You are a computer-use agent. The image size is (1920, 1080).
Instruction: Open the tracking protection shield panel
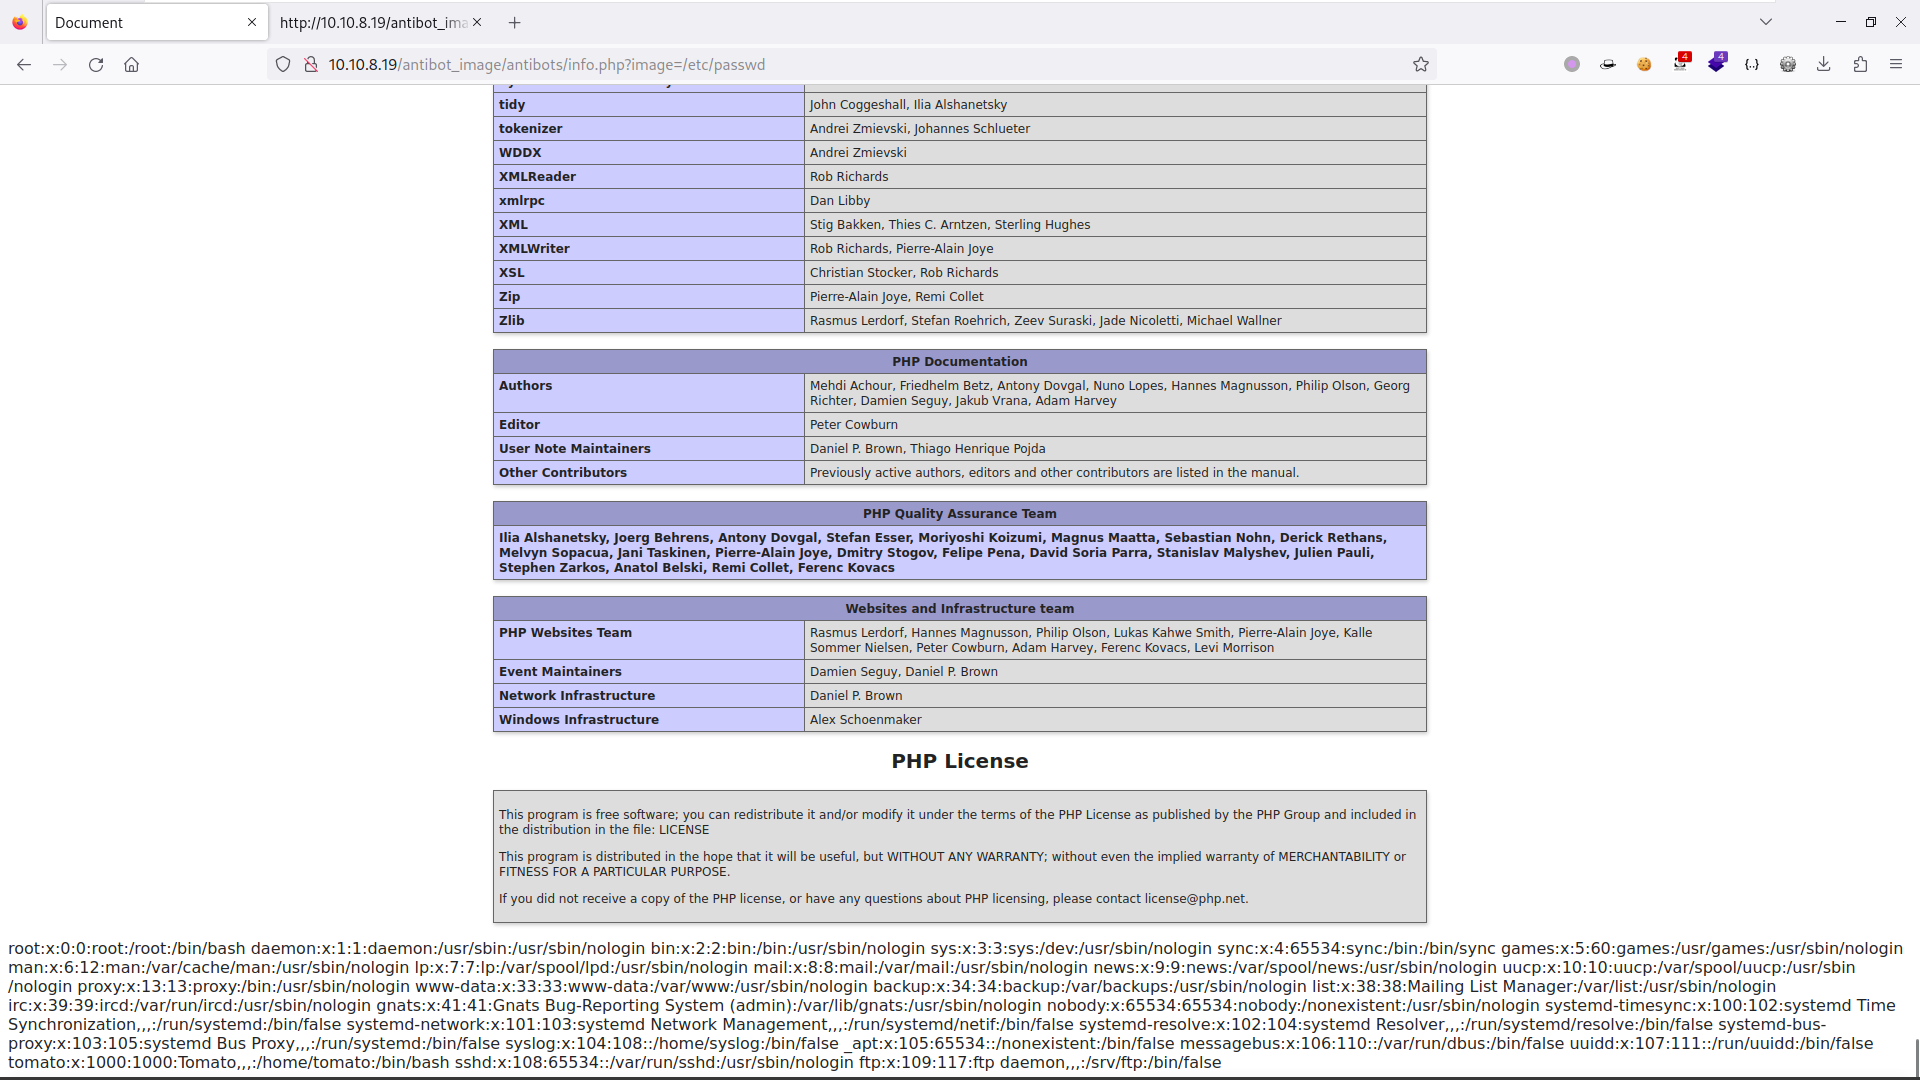pos(283,64)
